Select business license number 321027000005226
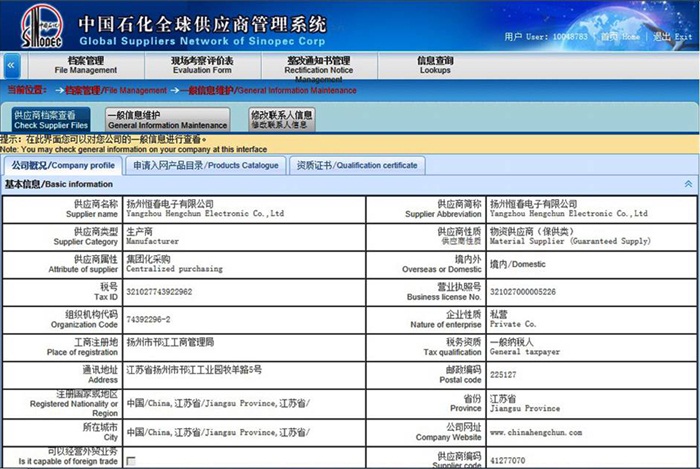 [x=523, y=292]
